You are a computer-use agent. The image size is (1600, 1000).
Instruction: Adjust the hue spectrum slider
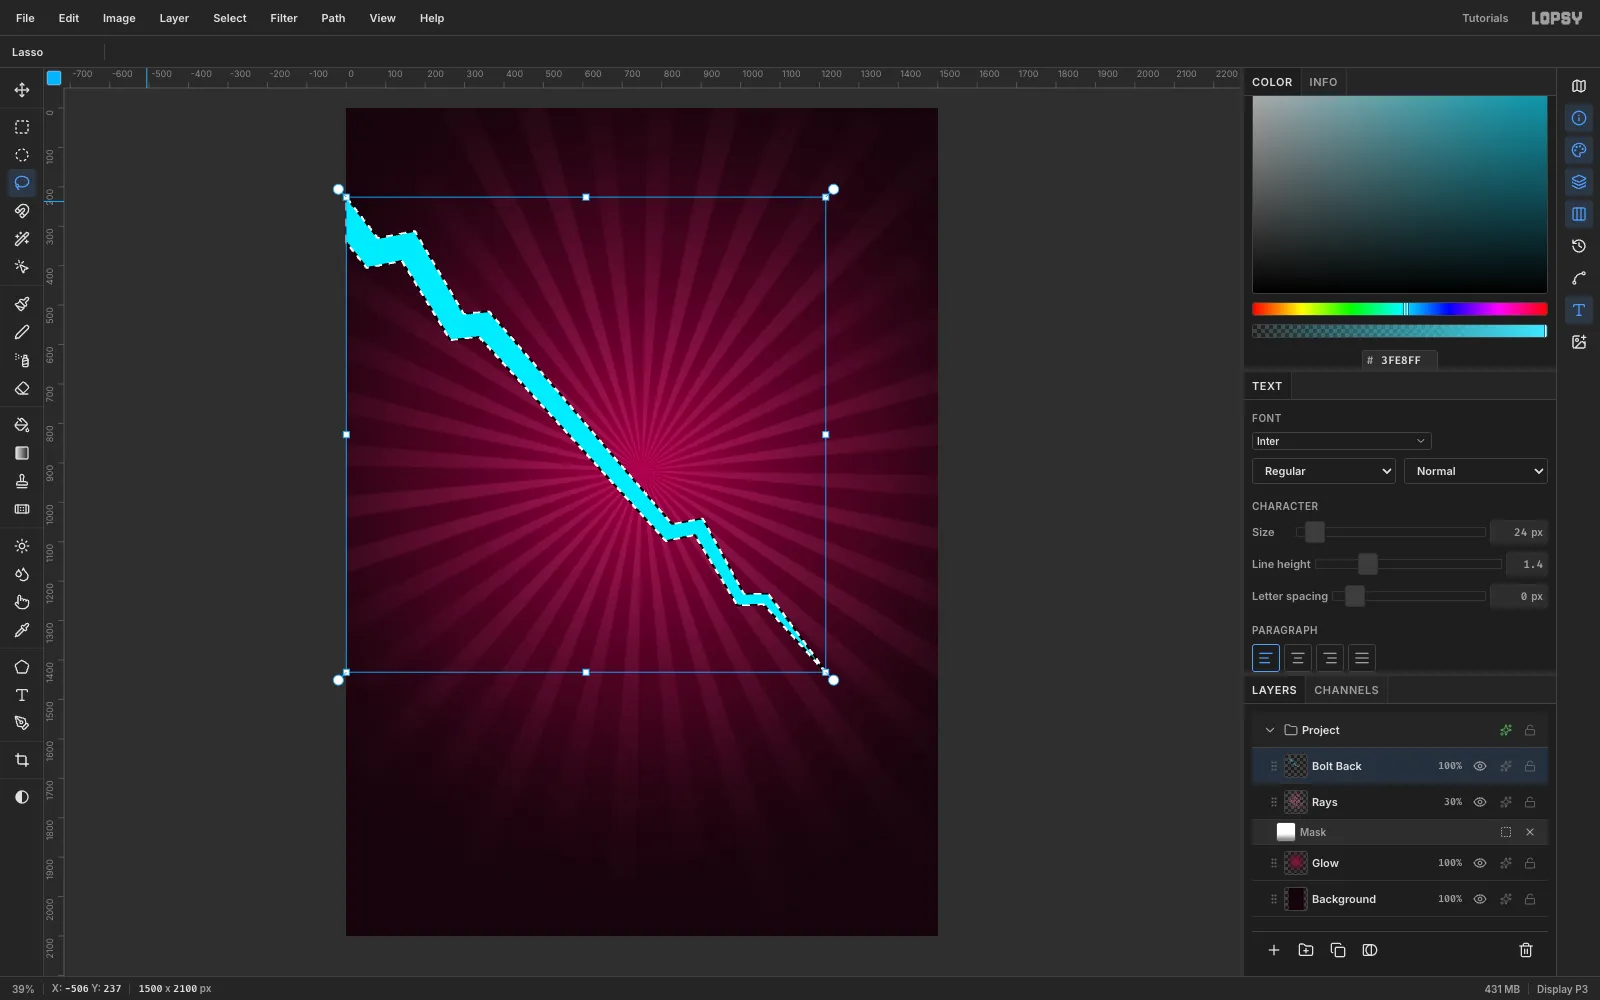(1400, 309)
